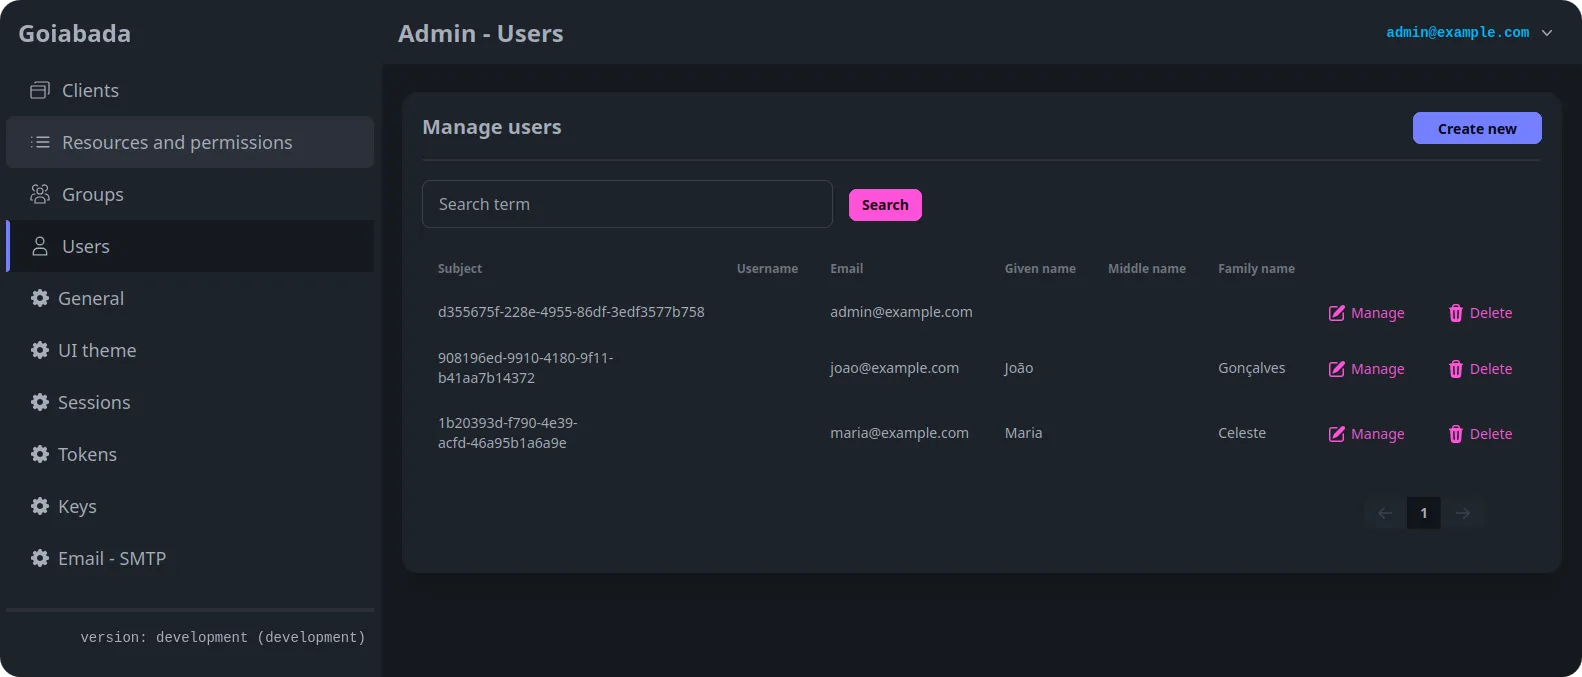Click admin@example.com account link in header

click(x=1457, y=33)
